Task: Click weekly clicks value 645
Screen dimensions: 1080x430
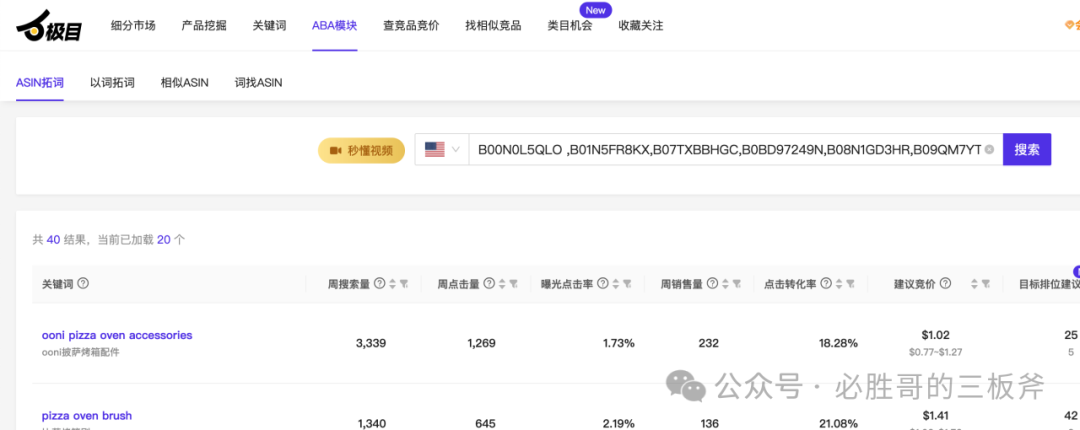Action: [x=485, y=424]
